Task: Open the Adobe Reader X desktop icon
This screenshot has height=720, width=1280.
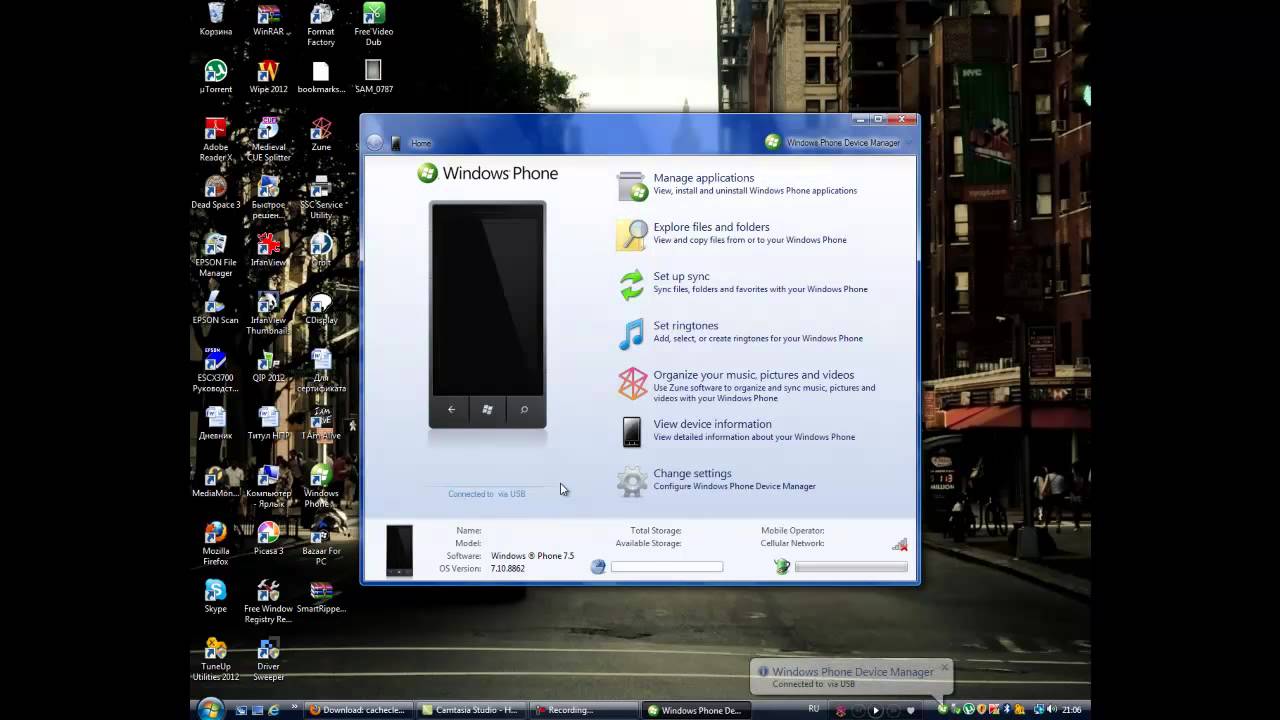Action: (x=216, y=139)
